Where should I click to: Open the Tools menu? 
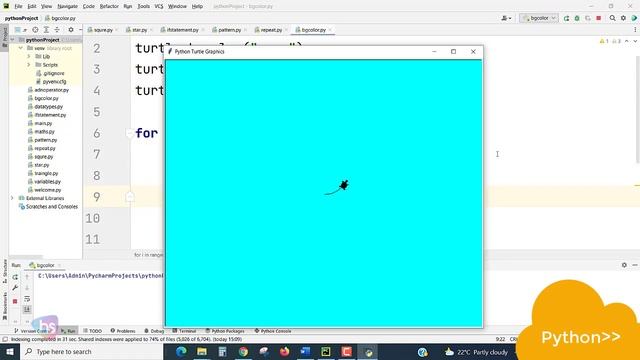point(143,7)
